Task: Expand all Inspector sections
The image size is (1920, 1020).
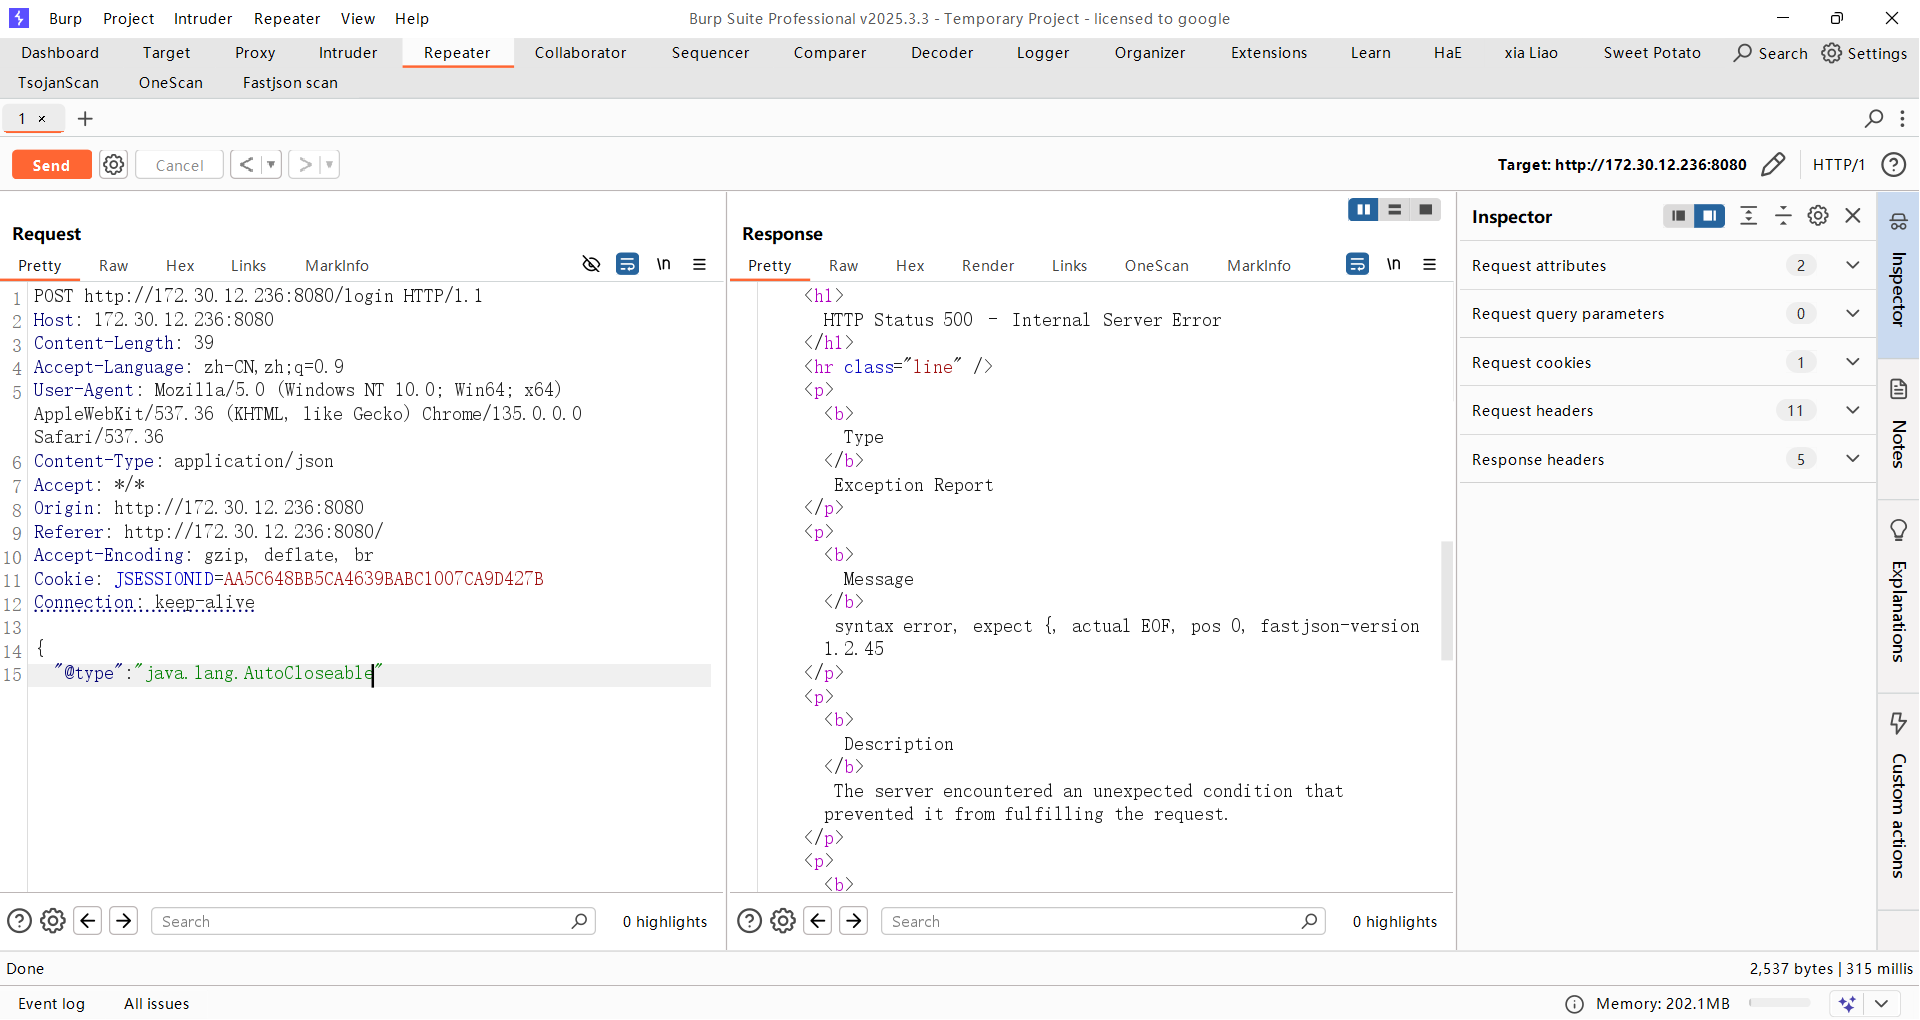Action: coord(1748,216)
